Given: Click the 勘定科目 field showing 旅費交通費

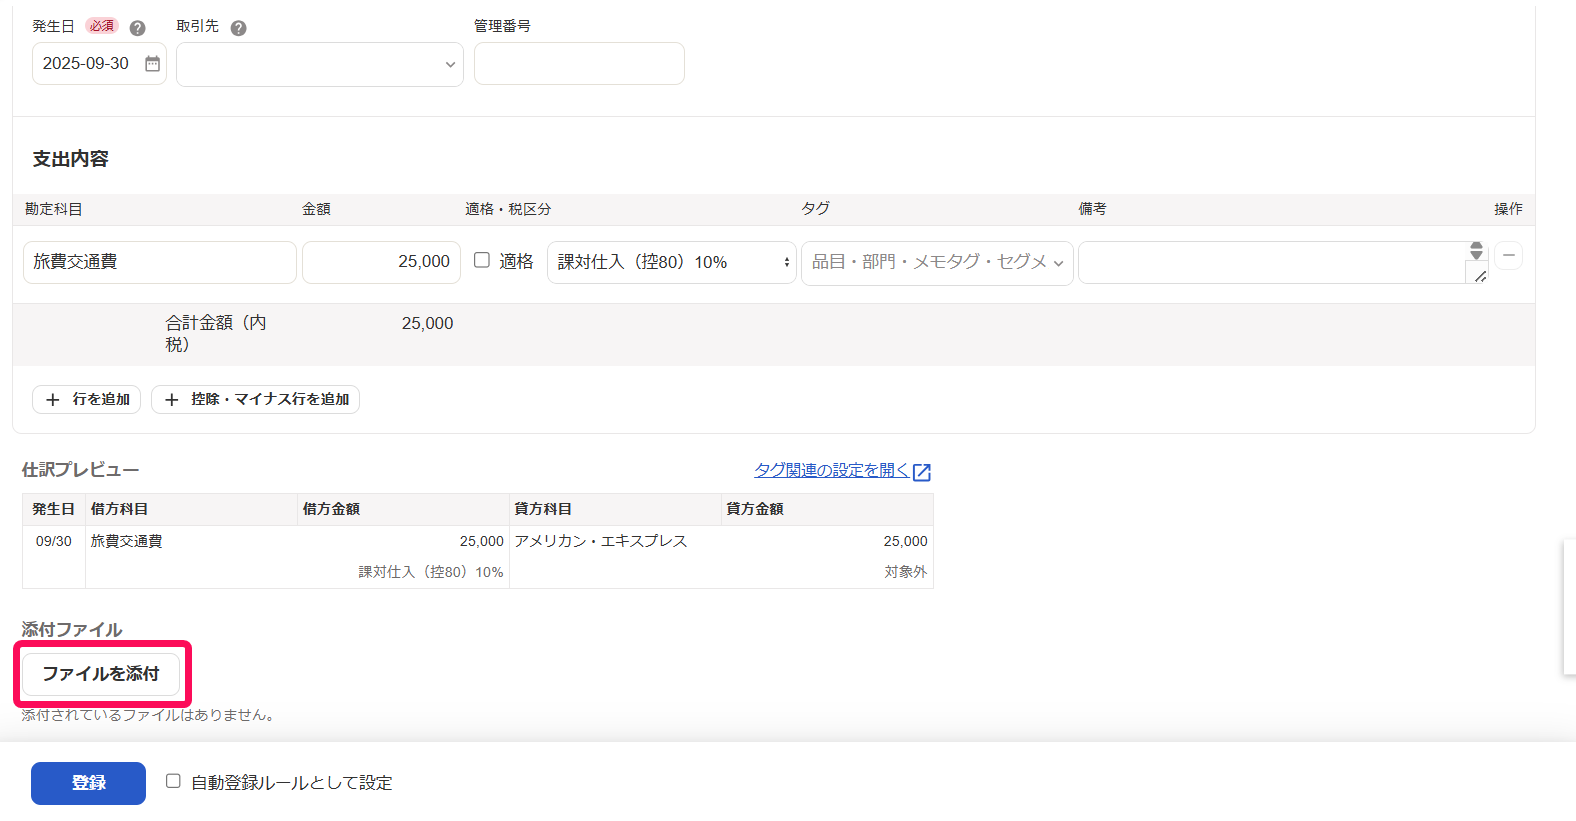Looking at the screenshot, I should click(x=160, y=262).
